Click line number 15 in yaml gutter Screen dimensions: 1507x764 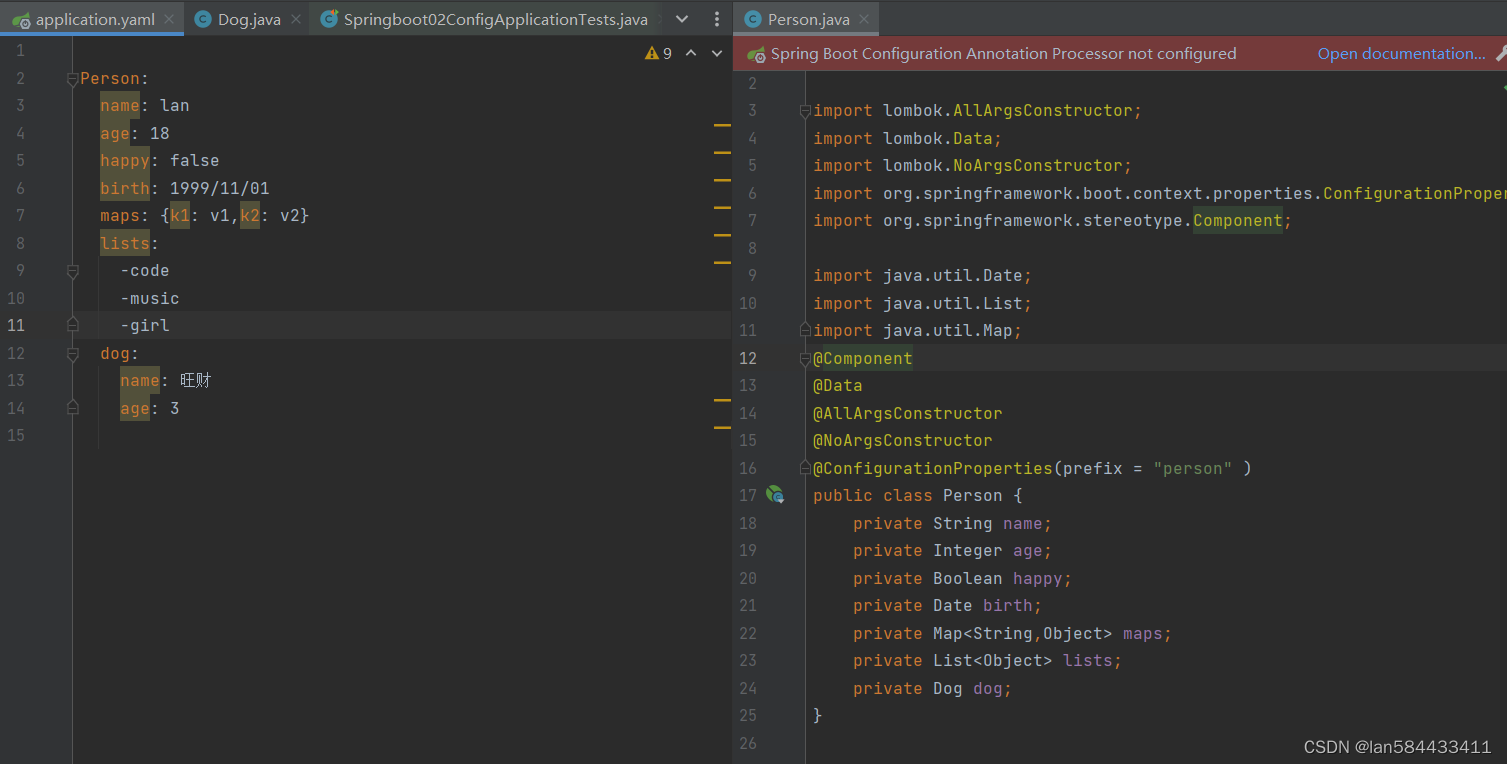coord(14,435)
